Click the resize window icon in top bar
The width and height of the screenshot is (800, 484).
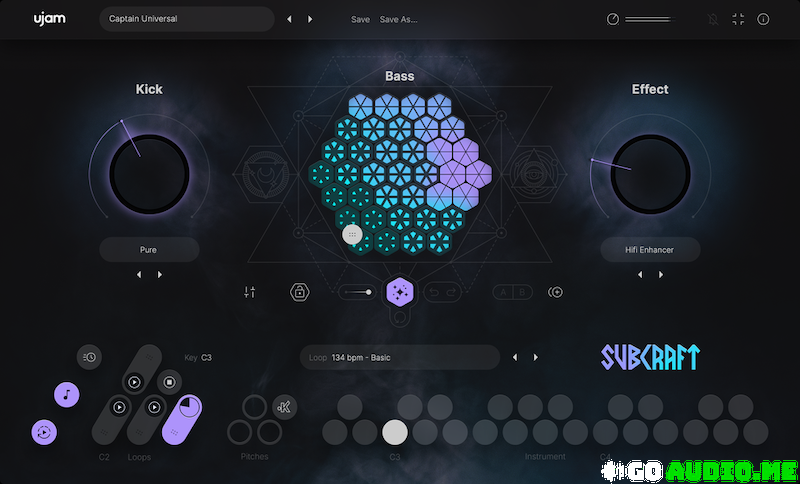(738, 19)
